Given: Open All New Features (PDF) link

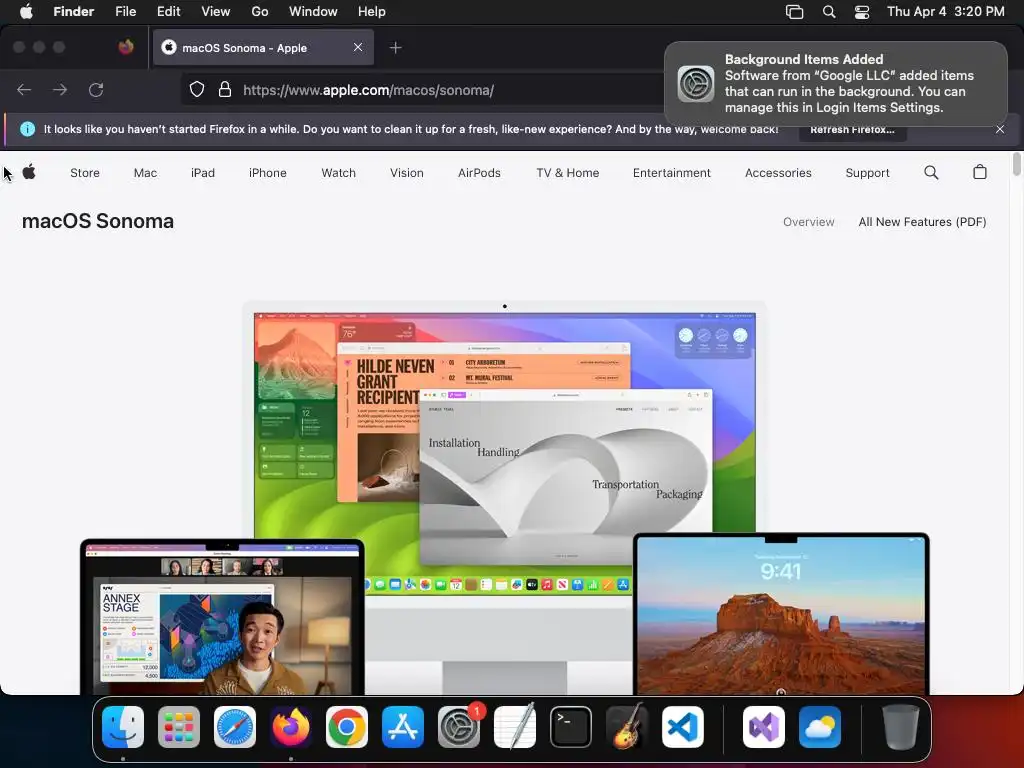Looking at the screenshot, I should pyautogui.click(x=922, y=222).
